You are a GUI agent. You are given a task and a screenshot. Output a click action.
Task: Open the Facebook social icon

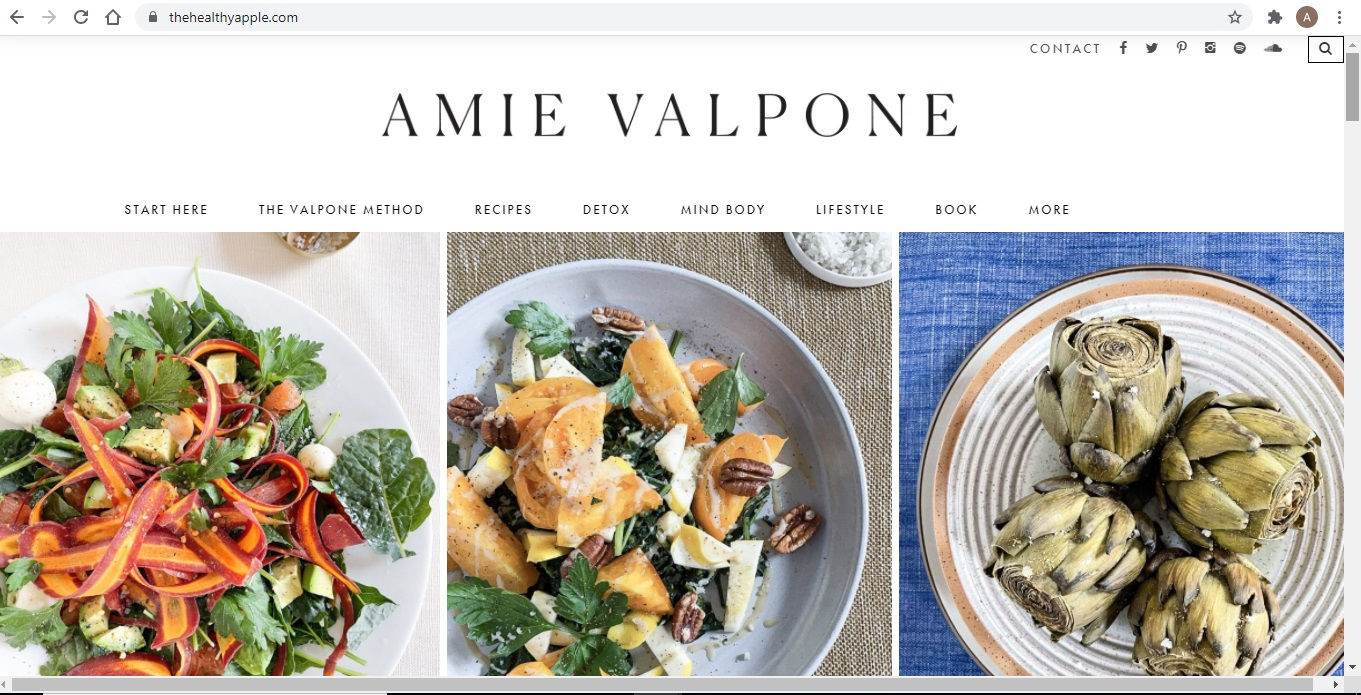click(x=1123, y=48)
